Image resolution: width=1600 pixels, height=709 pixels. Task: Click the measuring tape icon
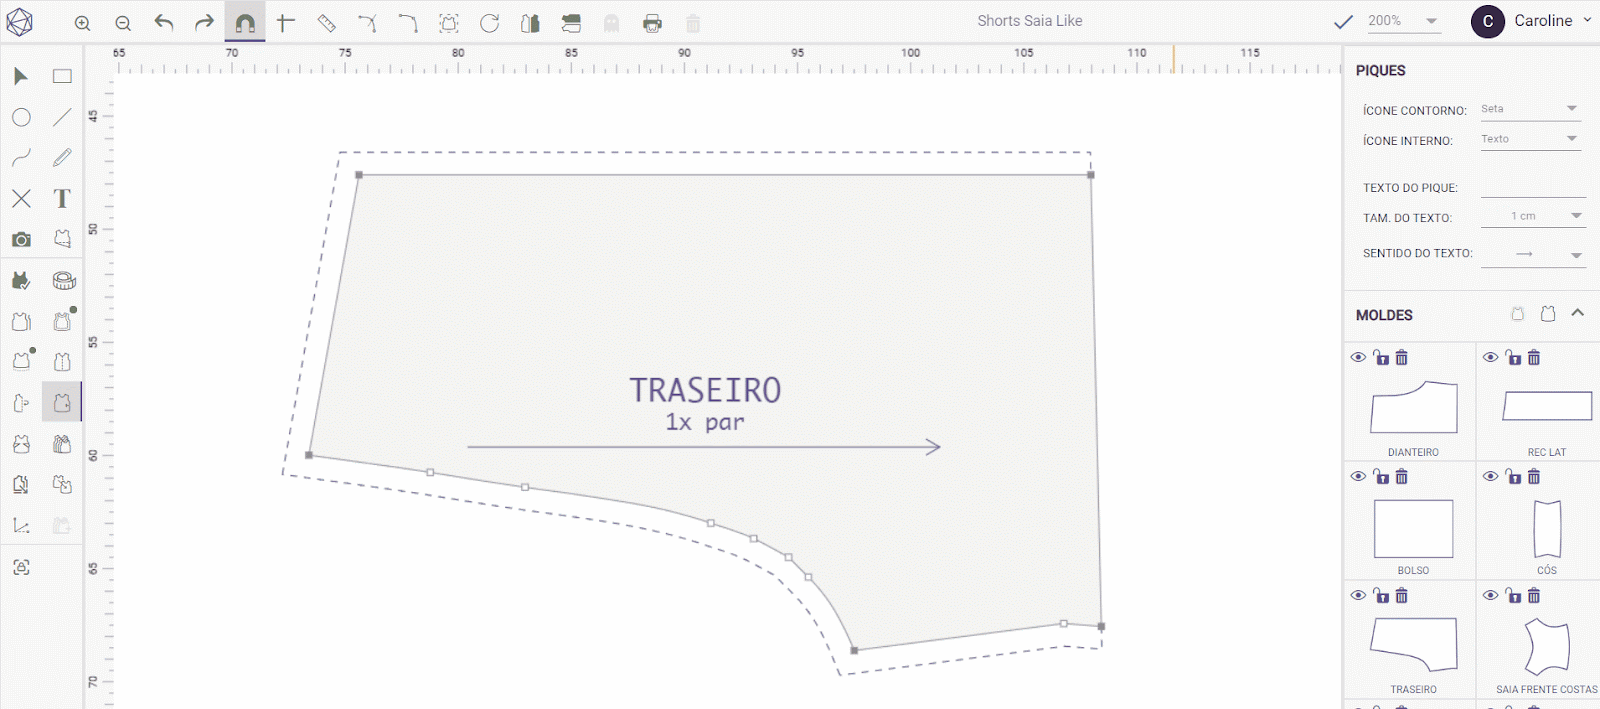click(64, 281)
